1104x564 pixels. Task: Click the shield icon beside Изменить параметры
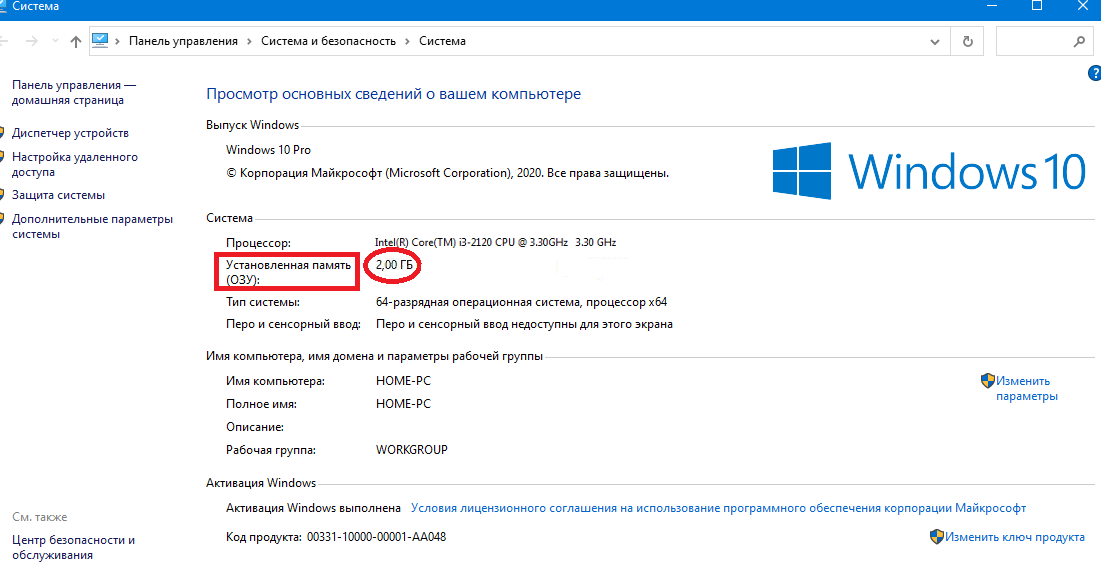987,381
